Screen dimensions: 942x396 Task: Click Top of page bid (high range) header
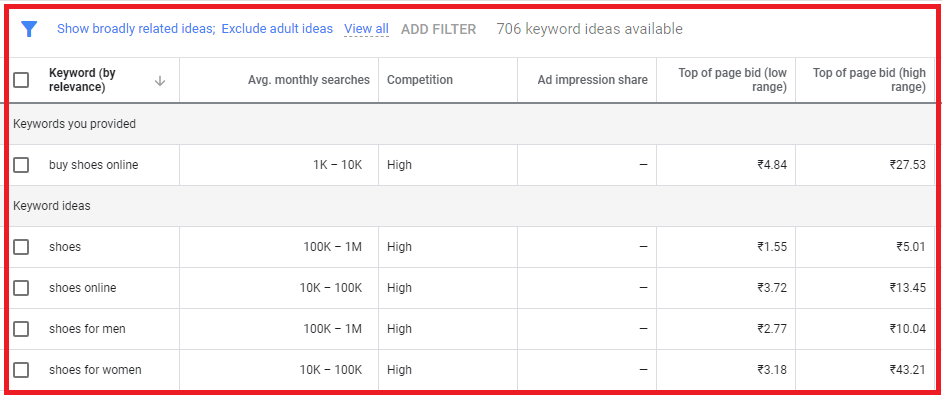pos(869,80)
